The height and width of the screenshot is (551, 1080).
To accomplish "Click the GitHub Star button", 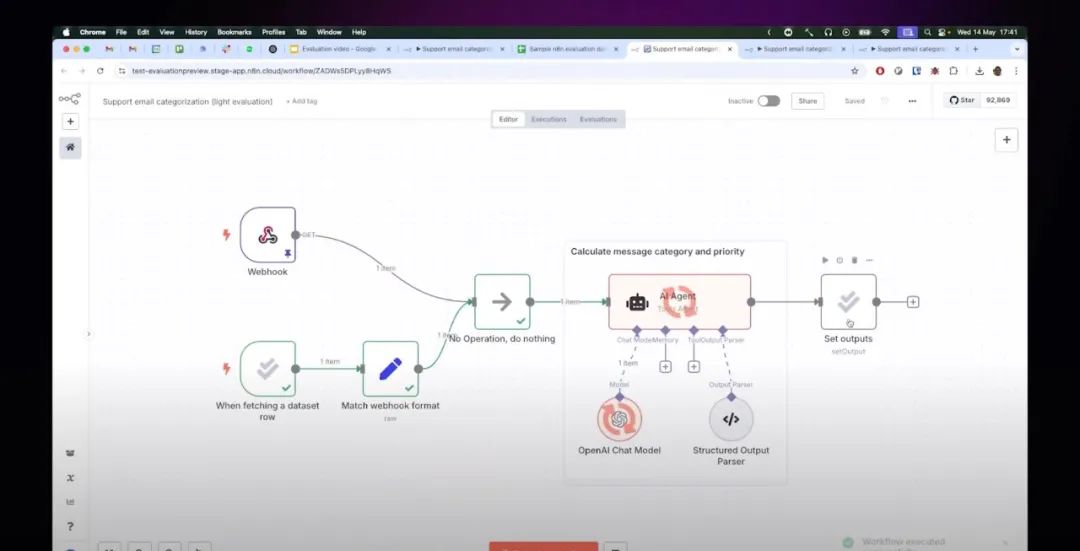I will pyautogui.click(x=963, y=101).
